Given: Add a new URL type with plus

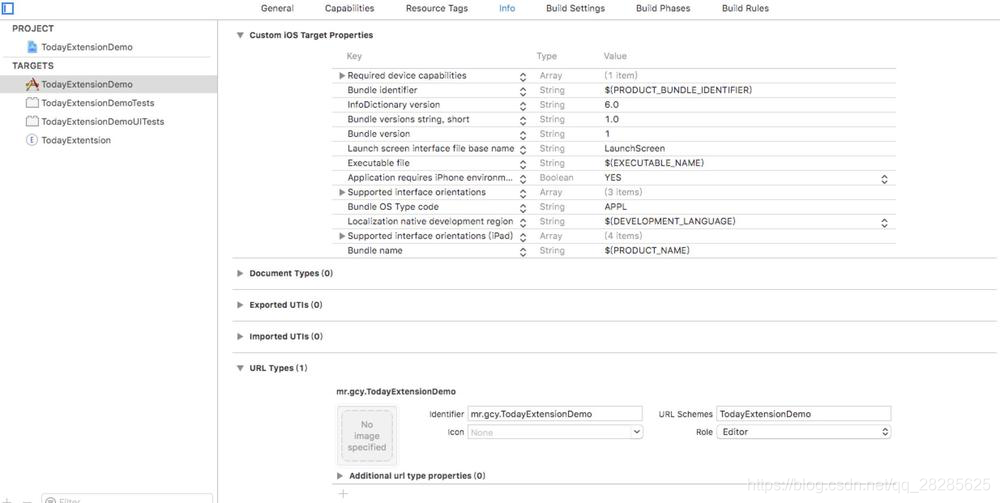Looking at the screenshot, I should [x=343, y=493].
